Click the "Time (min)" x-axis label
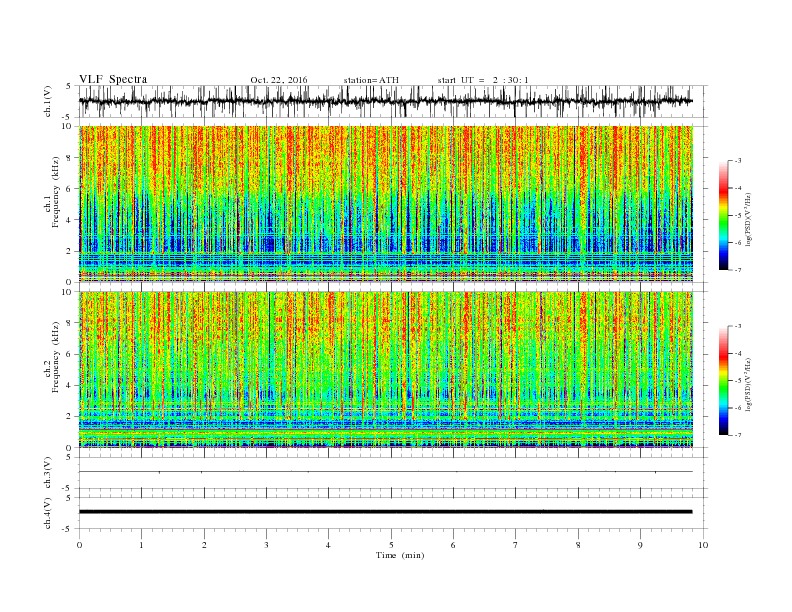This screenshot has height=612, width=792. [x=400, y=555]
